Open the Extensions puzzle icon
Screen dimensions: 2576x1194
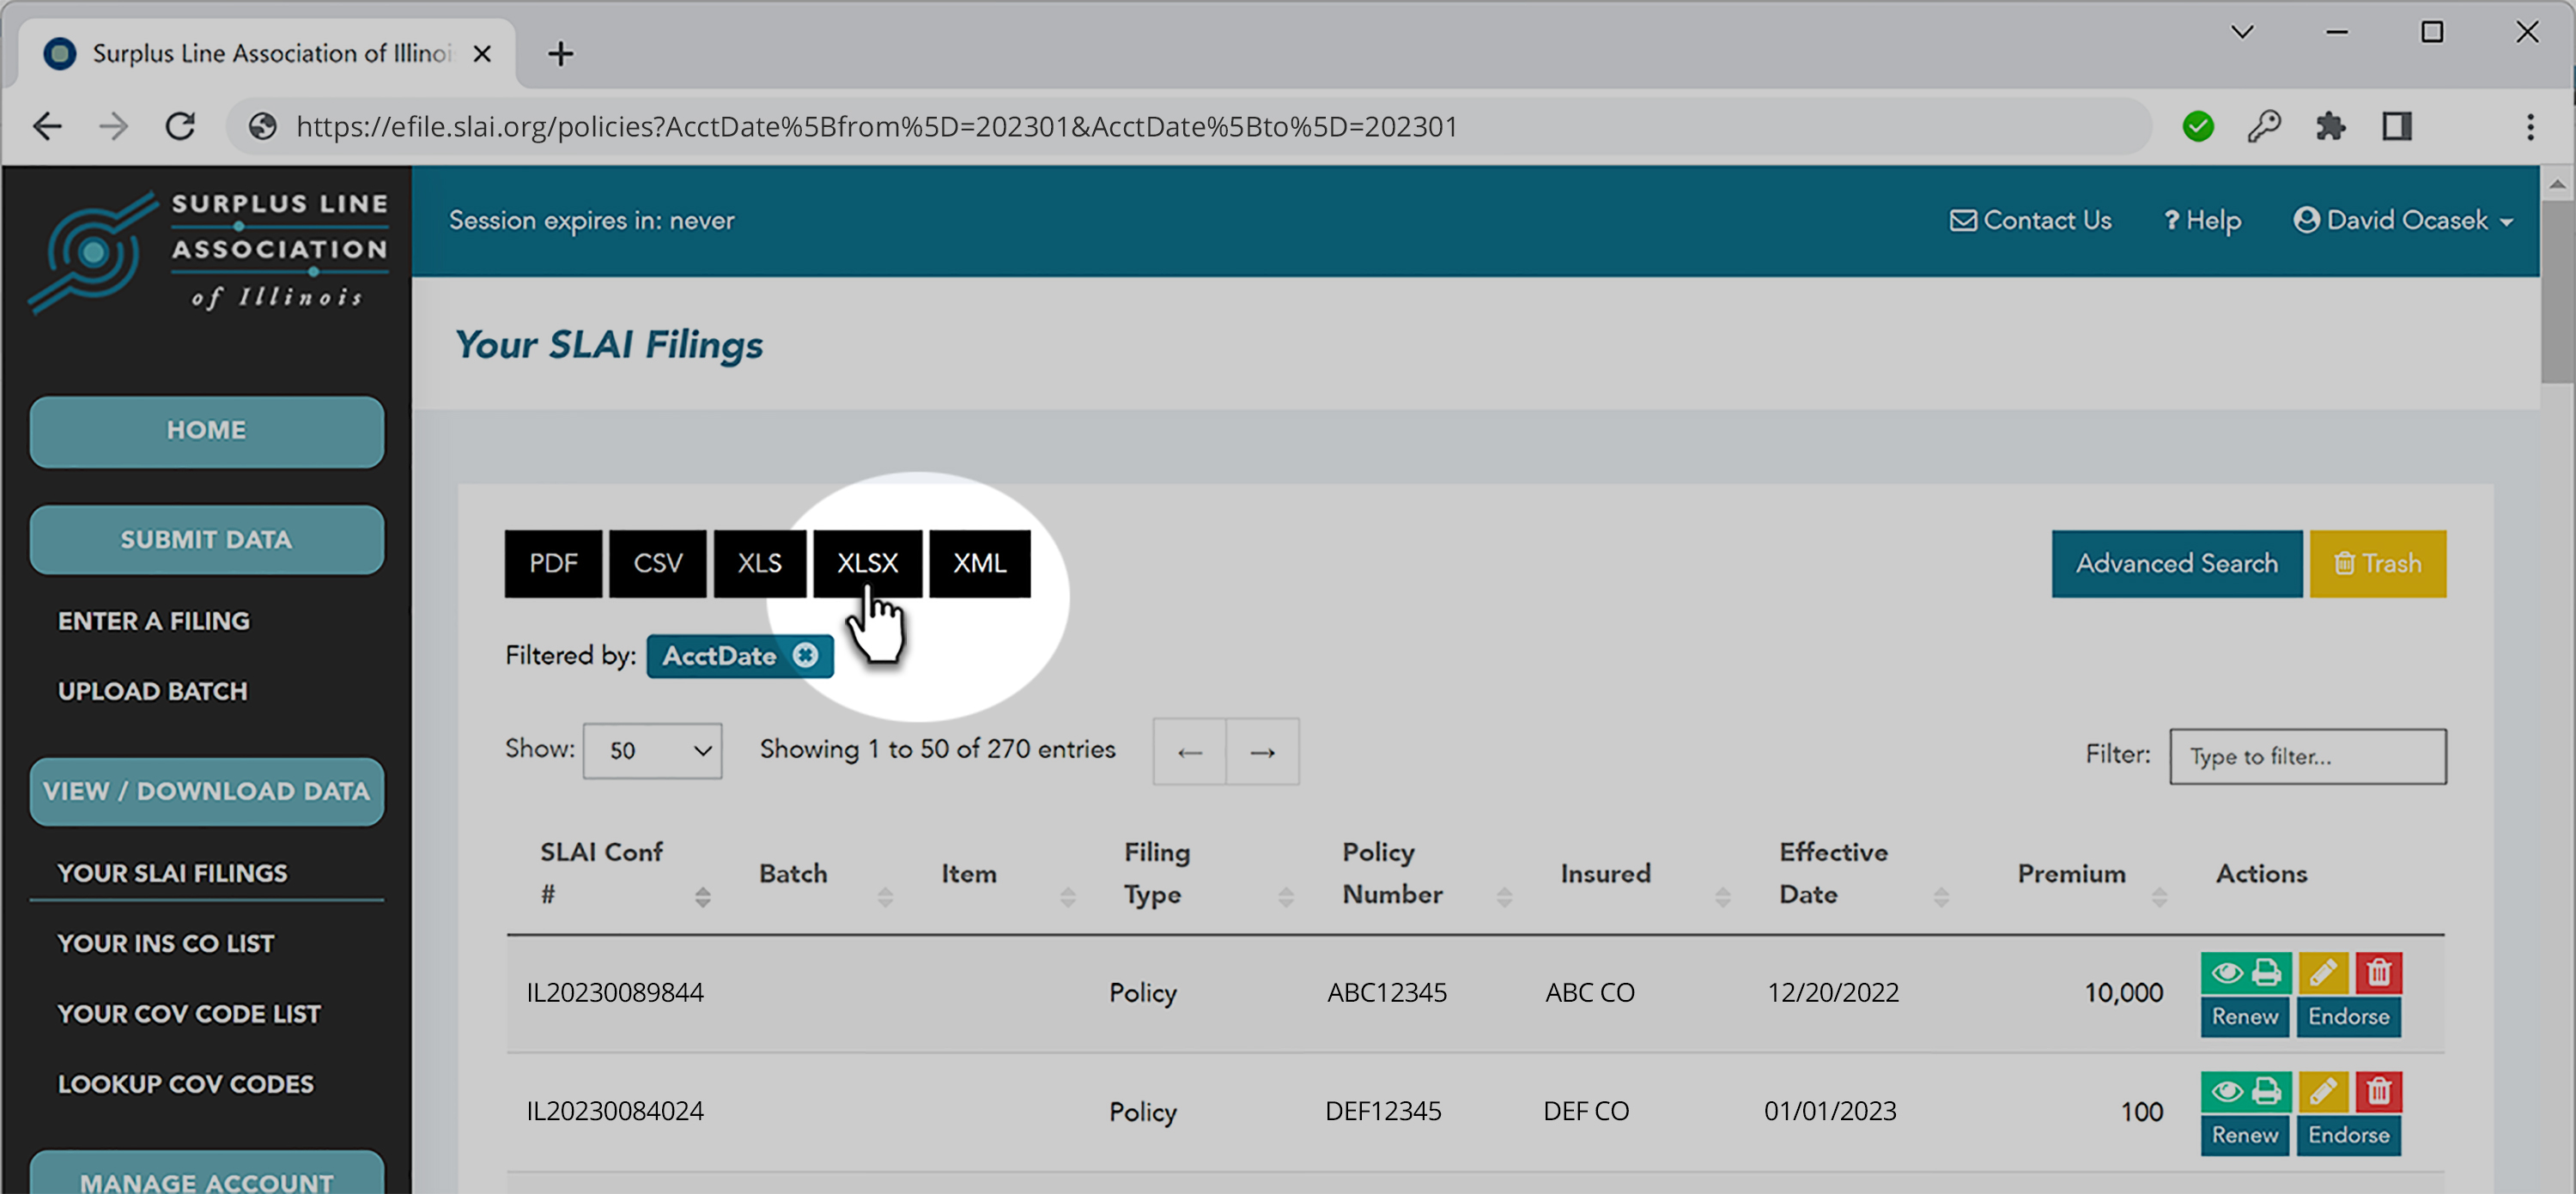[2331, 127]
